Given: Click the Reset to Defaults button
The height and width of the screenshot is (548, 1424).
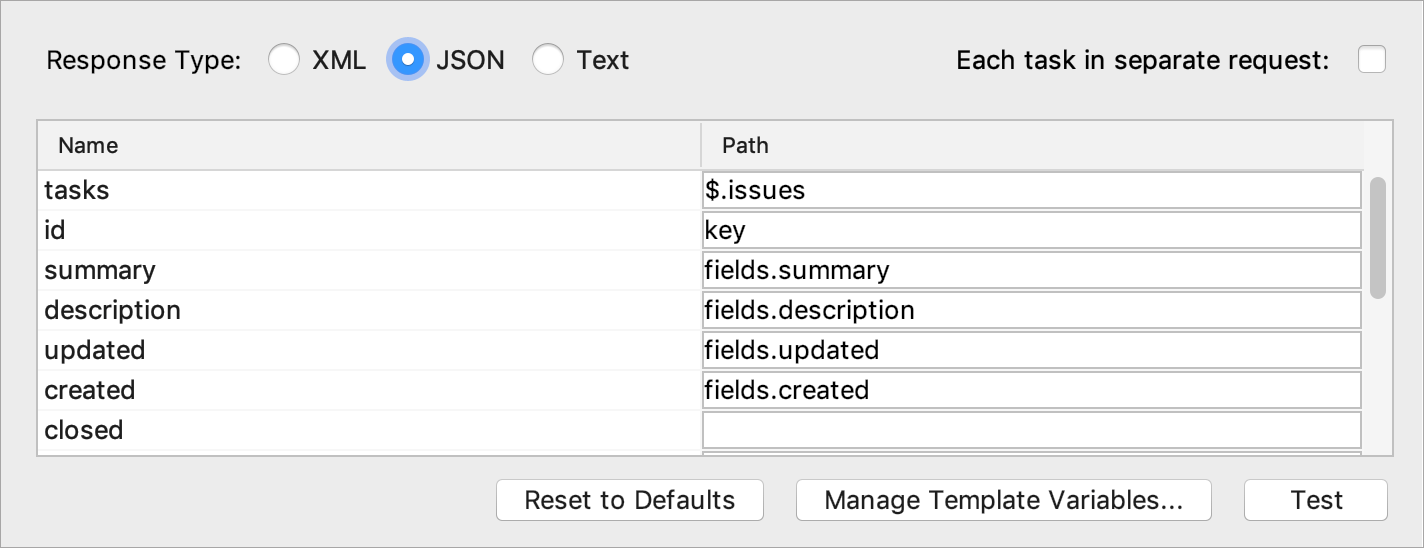Looking at the screenshot, I should coord(630,500).
